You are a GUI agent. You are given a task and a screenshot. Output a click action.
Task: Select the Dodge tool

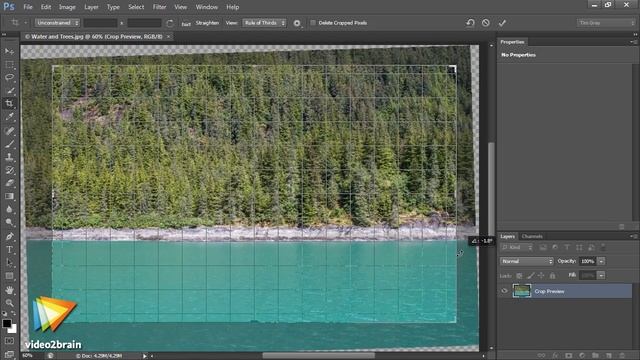[9, 222]
